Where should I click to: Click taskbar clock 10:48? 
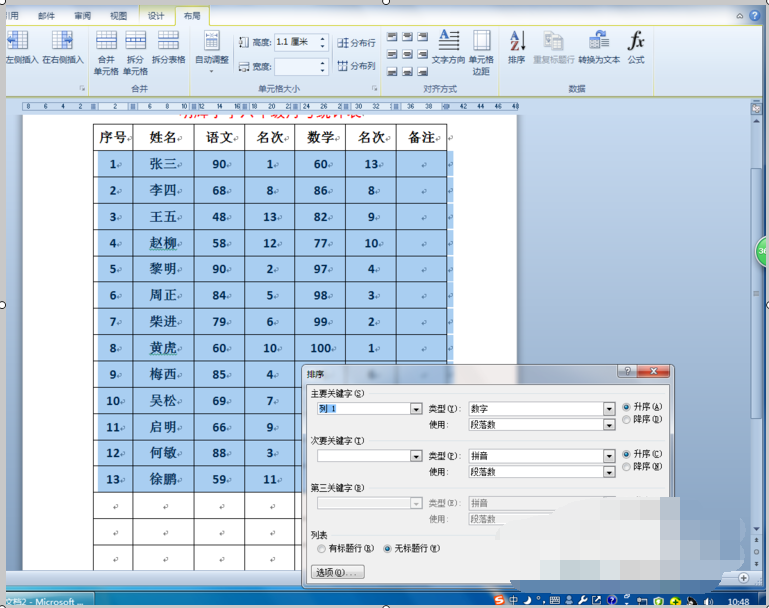click(x=738, y=602)
